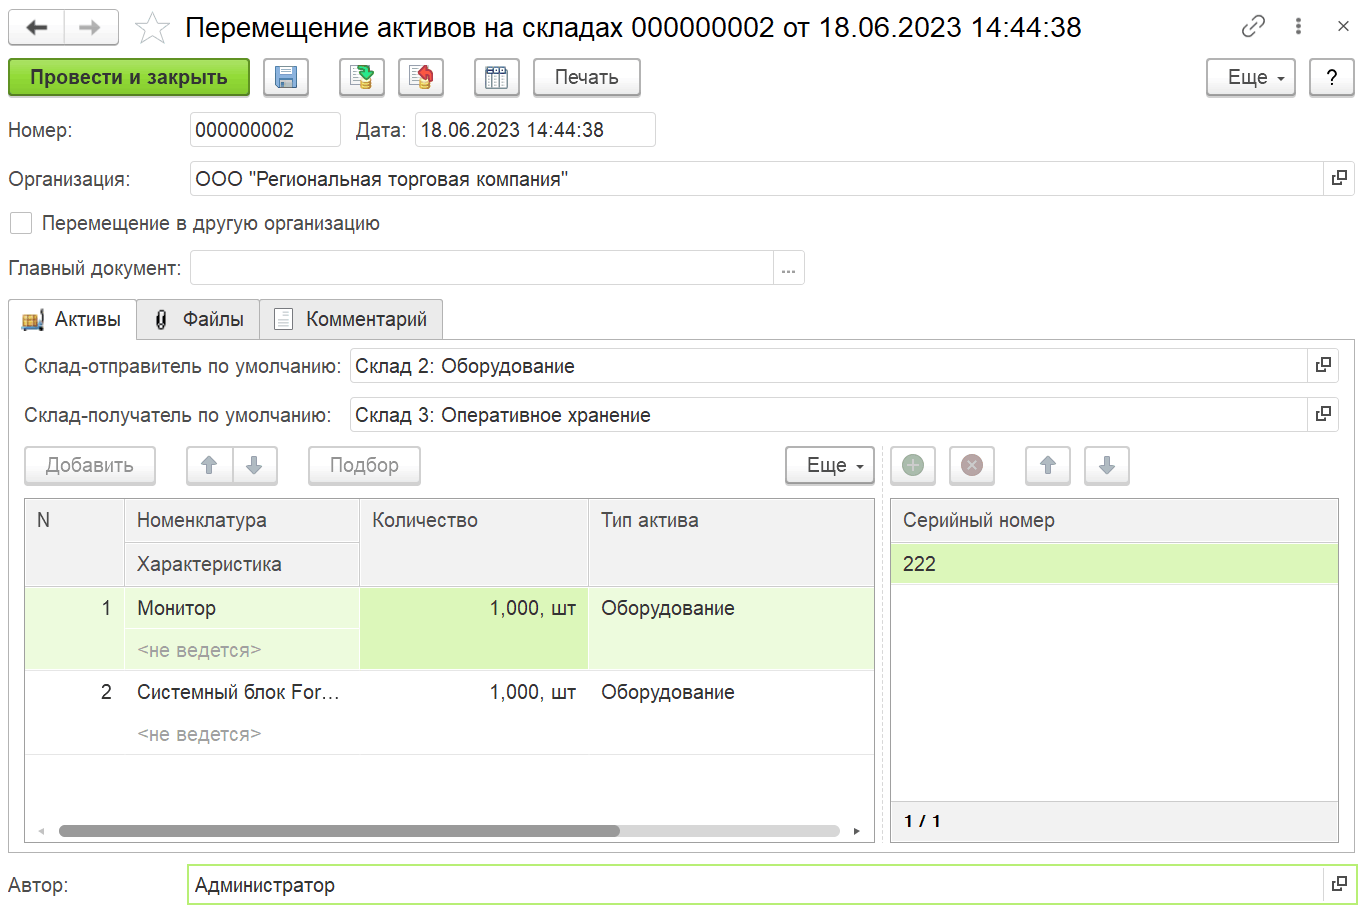Open the vertical three-dots menu
This screenshot has width=1364, height=913.
(x=1298, y=27)
